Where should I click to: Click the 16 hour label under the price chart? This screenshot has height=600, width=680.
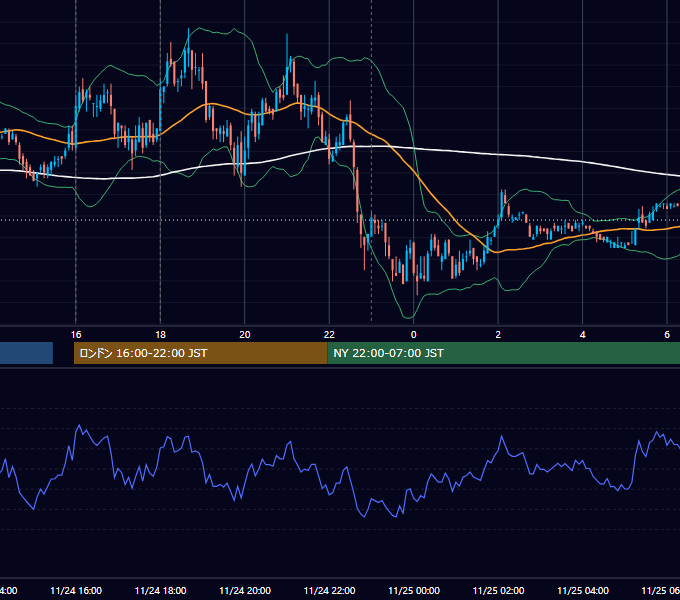[x=76, y=335]
